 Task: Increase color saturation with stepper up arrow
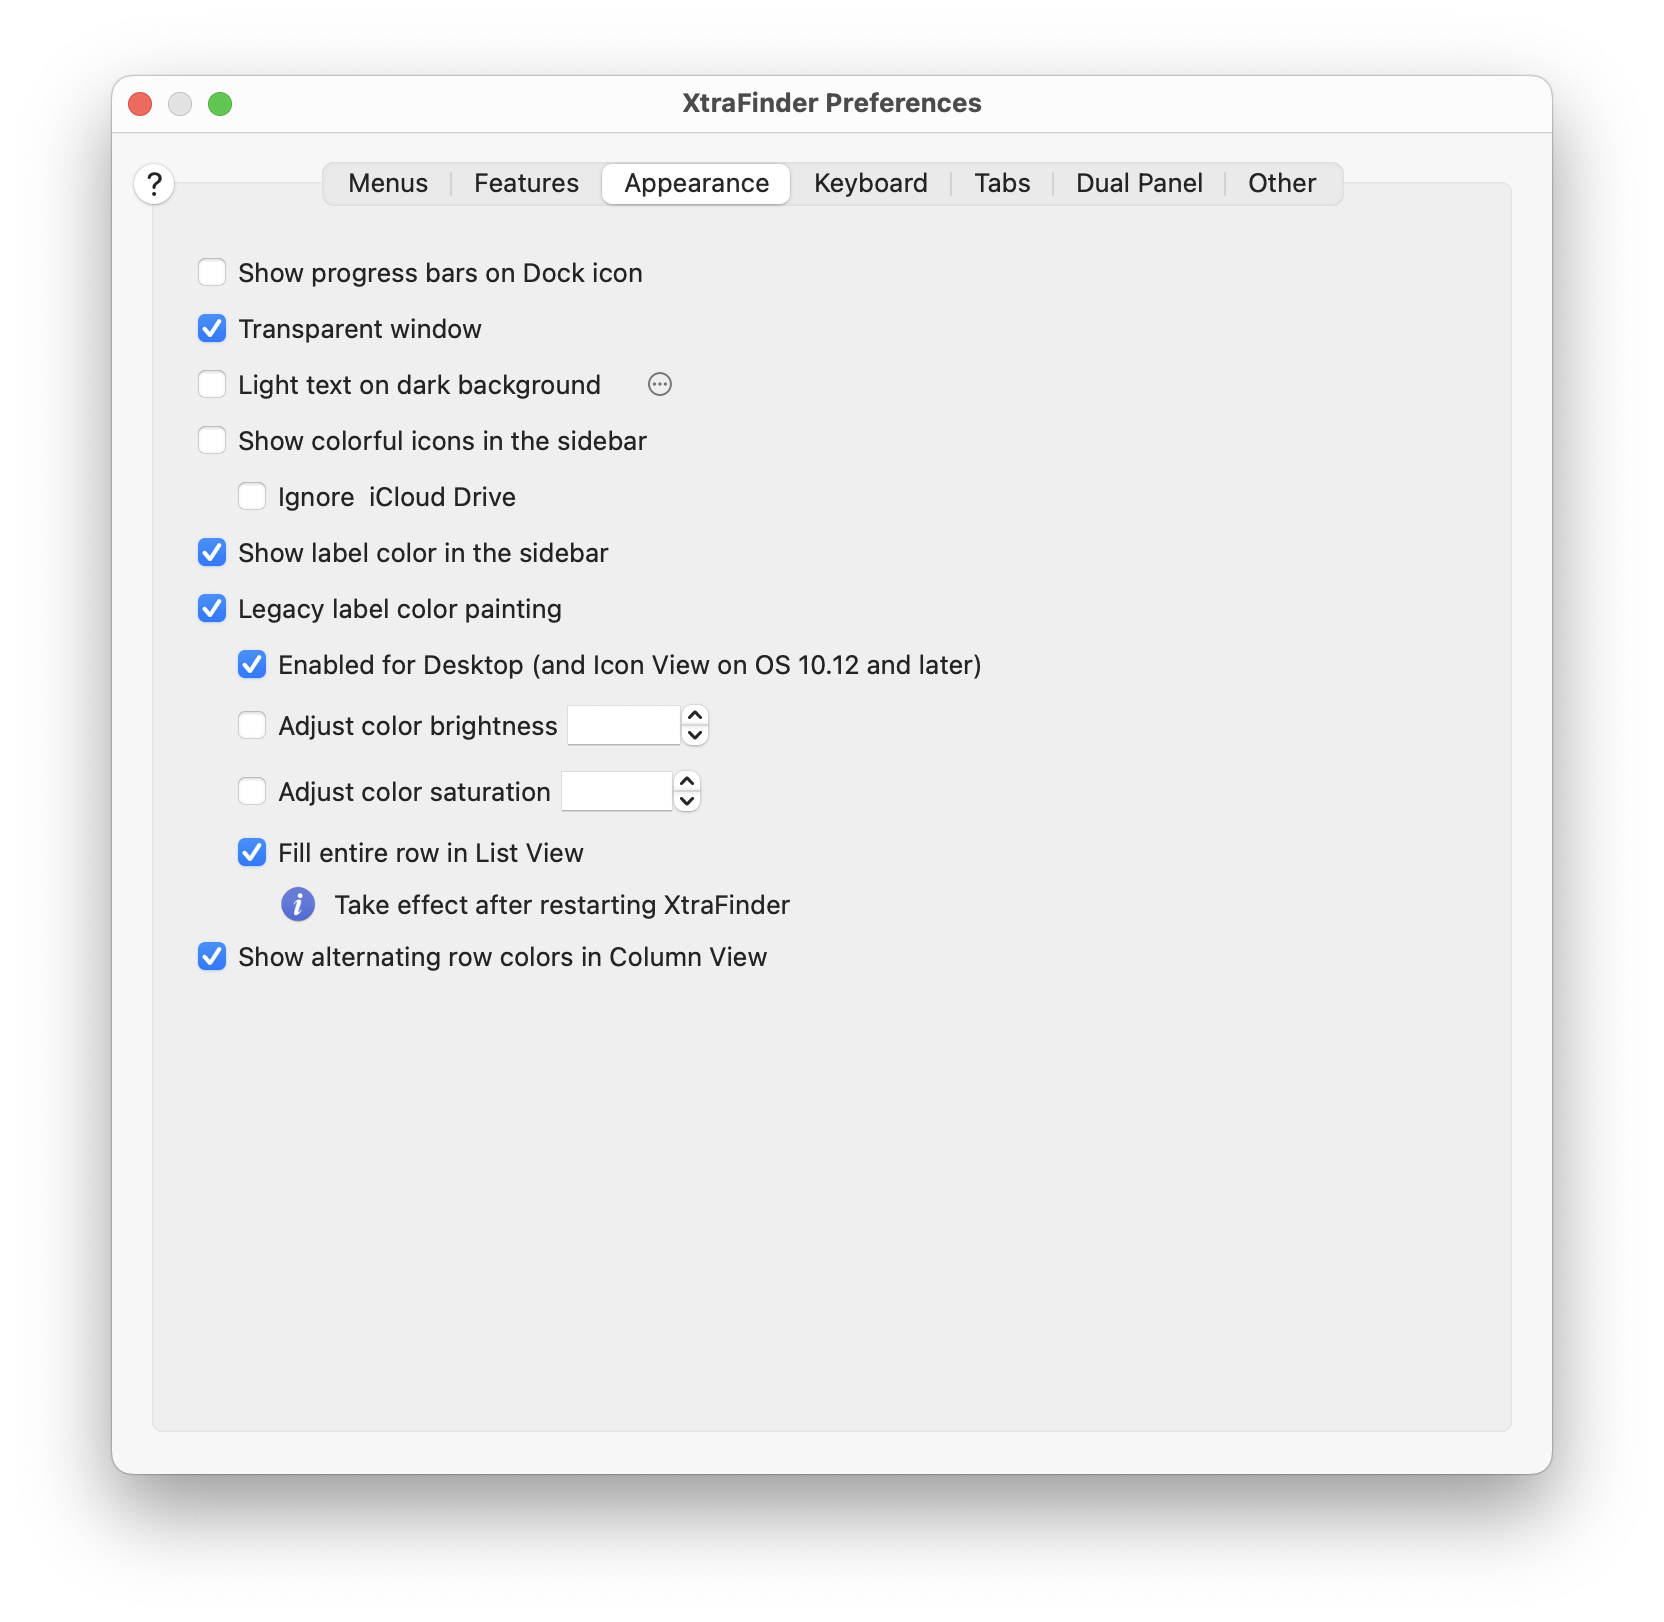pos(687,782)
